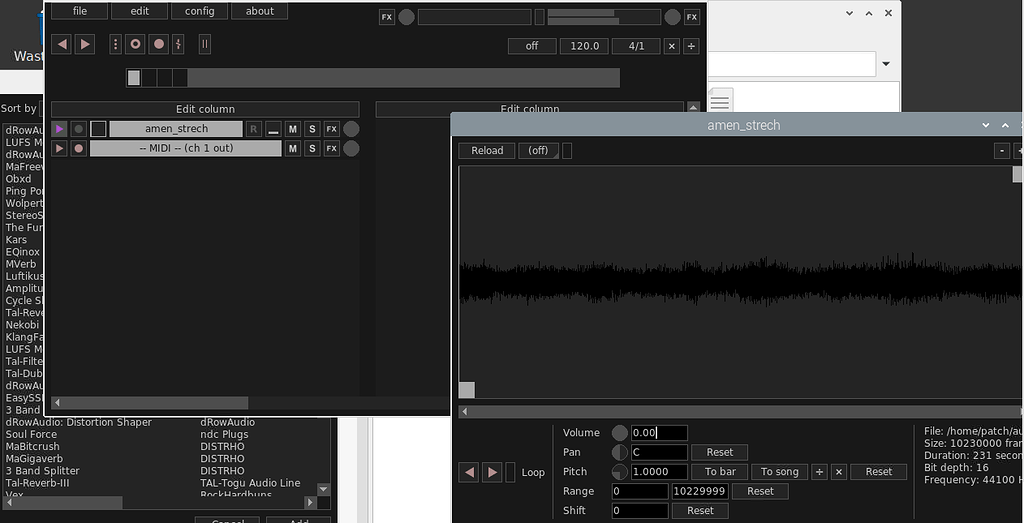
Task: Toggle the Loop checkbox
Action: [511, 472]
